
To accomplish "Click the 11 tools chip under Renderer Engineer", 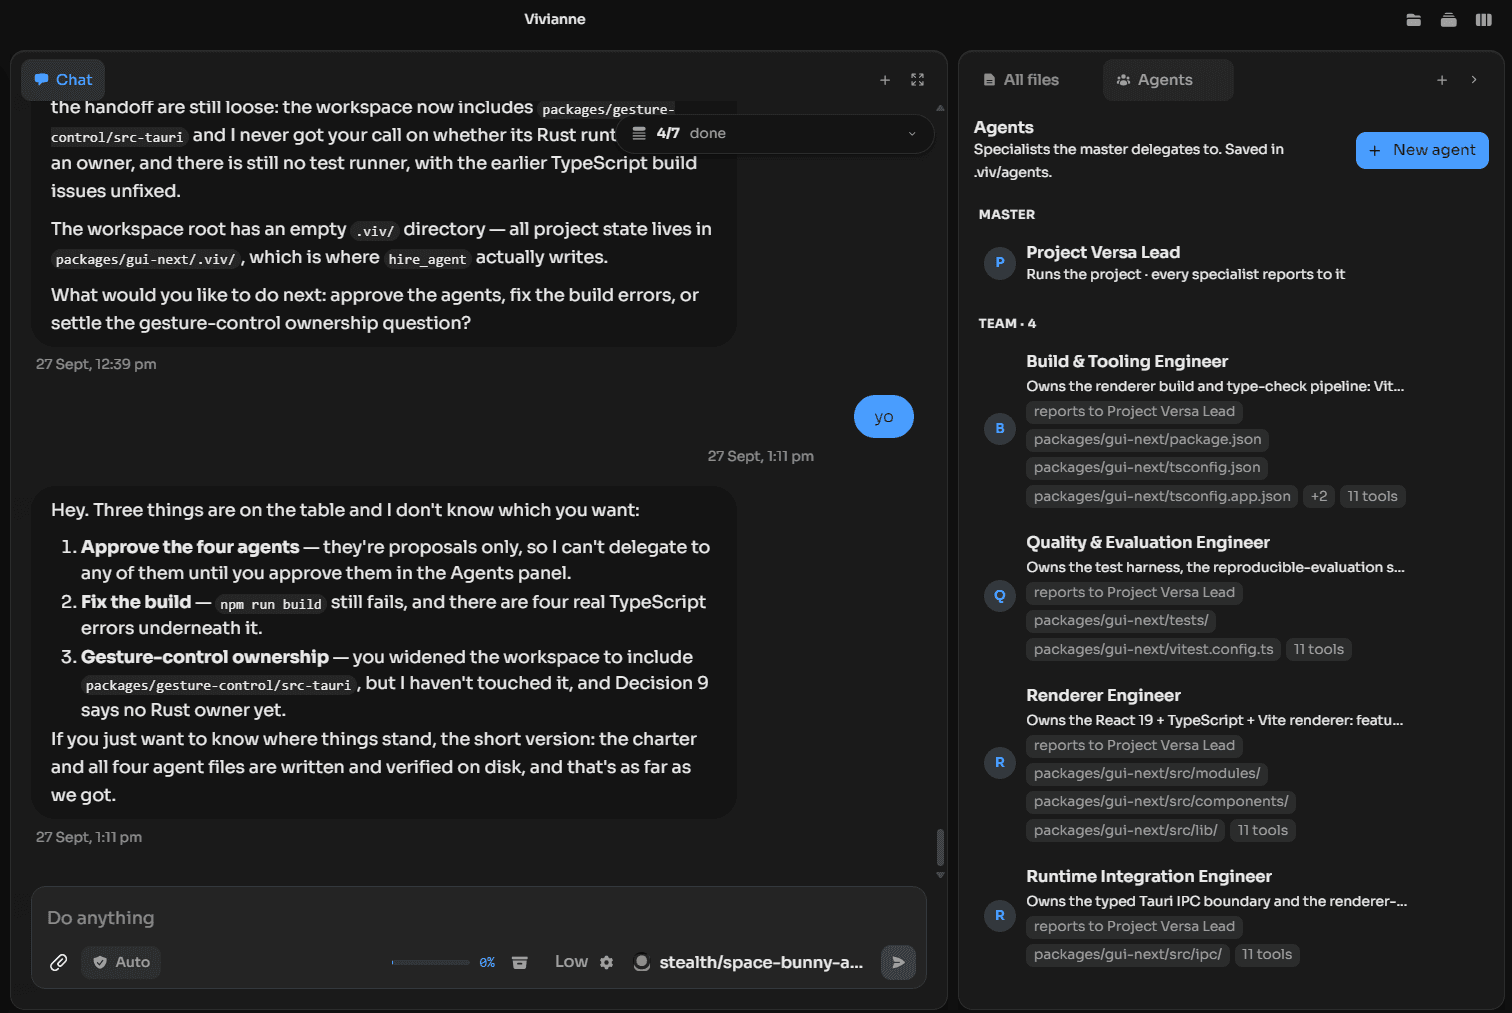I will click(x=1263, y=831).
